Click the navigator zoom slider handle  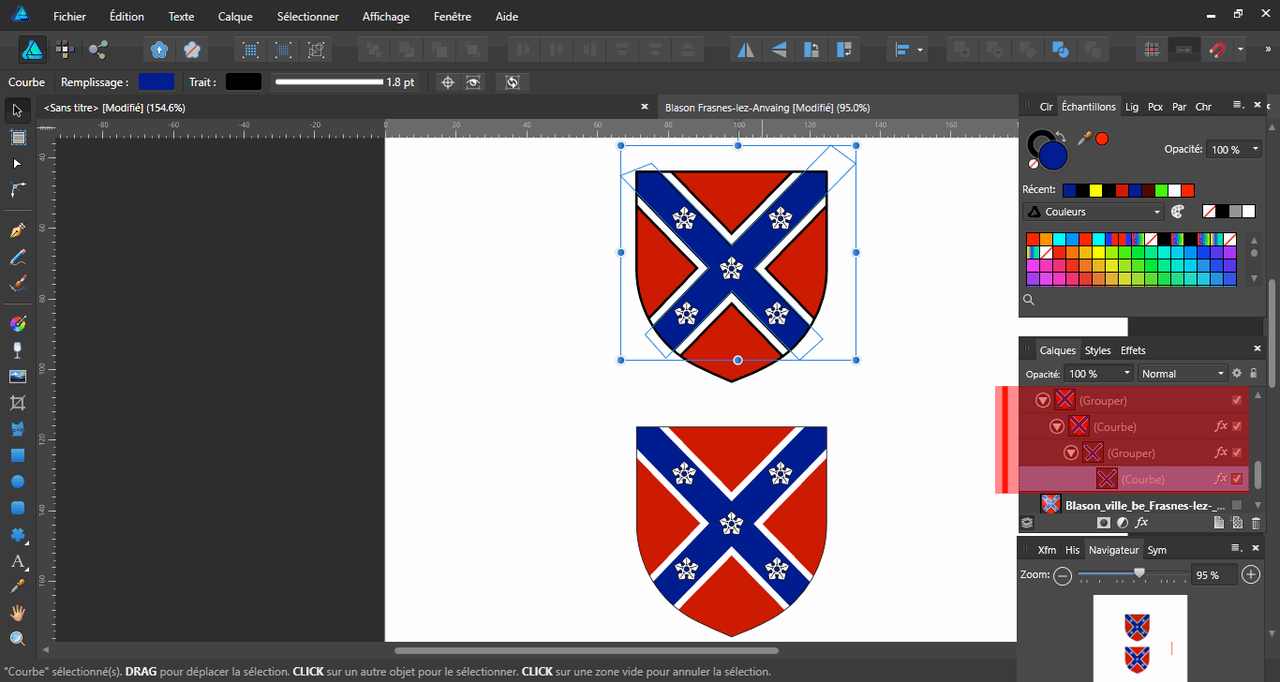[x=1139, y=573]
